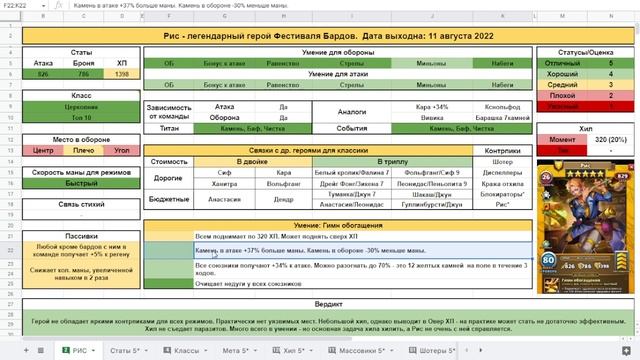This screenshot has height=360, width=640.
Task: Expand the РИС tab dropdown arrow
Action: pyautogui.click(x=93, y=351)
